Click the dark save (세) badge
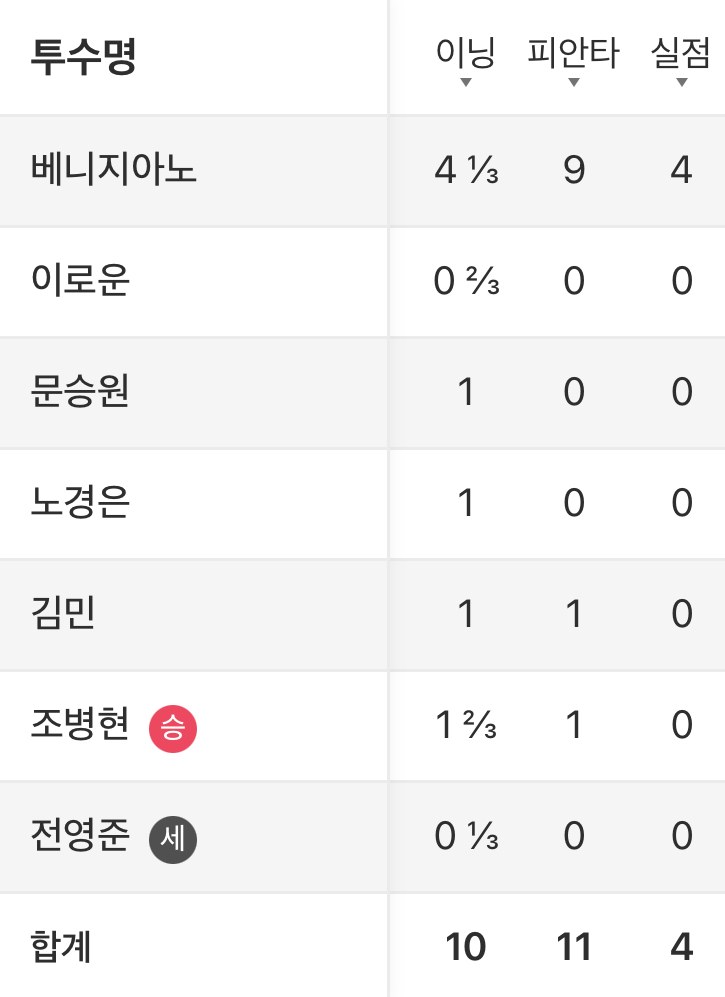 point(173,839)
